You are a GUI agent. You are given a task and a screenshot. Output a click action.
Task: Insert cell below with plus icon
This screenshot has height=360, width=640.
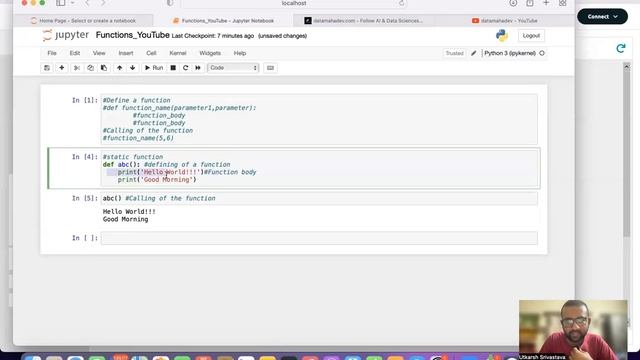click(62, 68)
